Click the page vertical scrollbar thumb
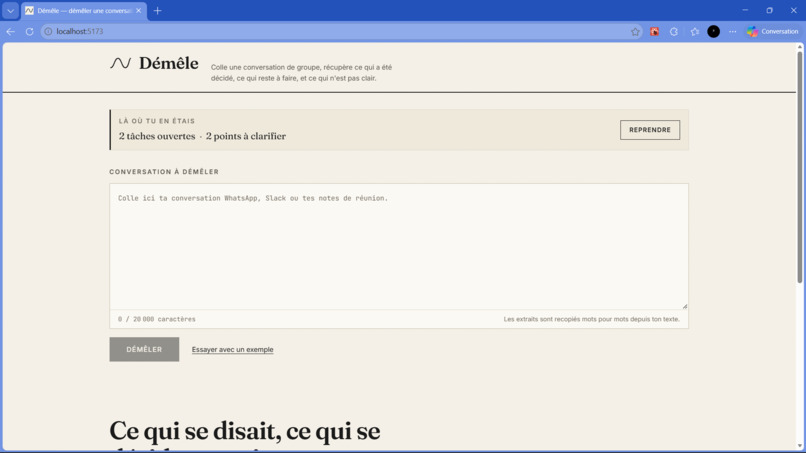The width and height of the screenshot is (806, 453). pyautogui.click(x=799, y=167)
